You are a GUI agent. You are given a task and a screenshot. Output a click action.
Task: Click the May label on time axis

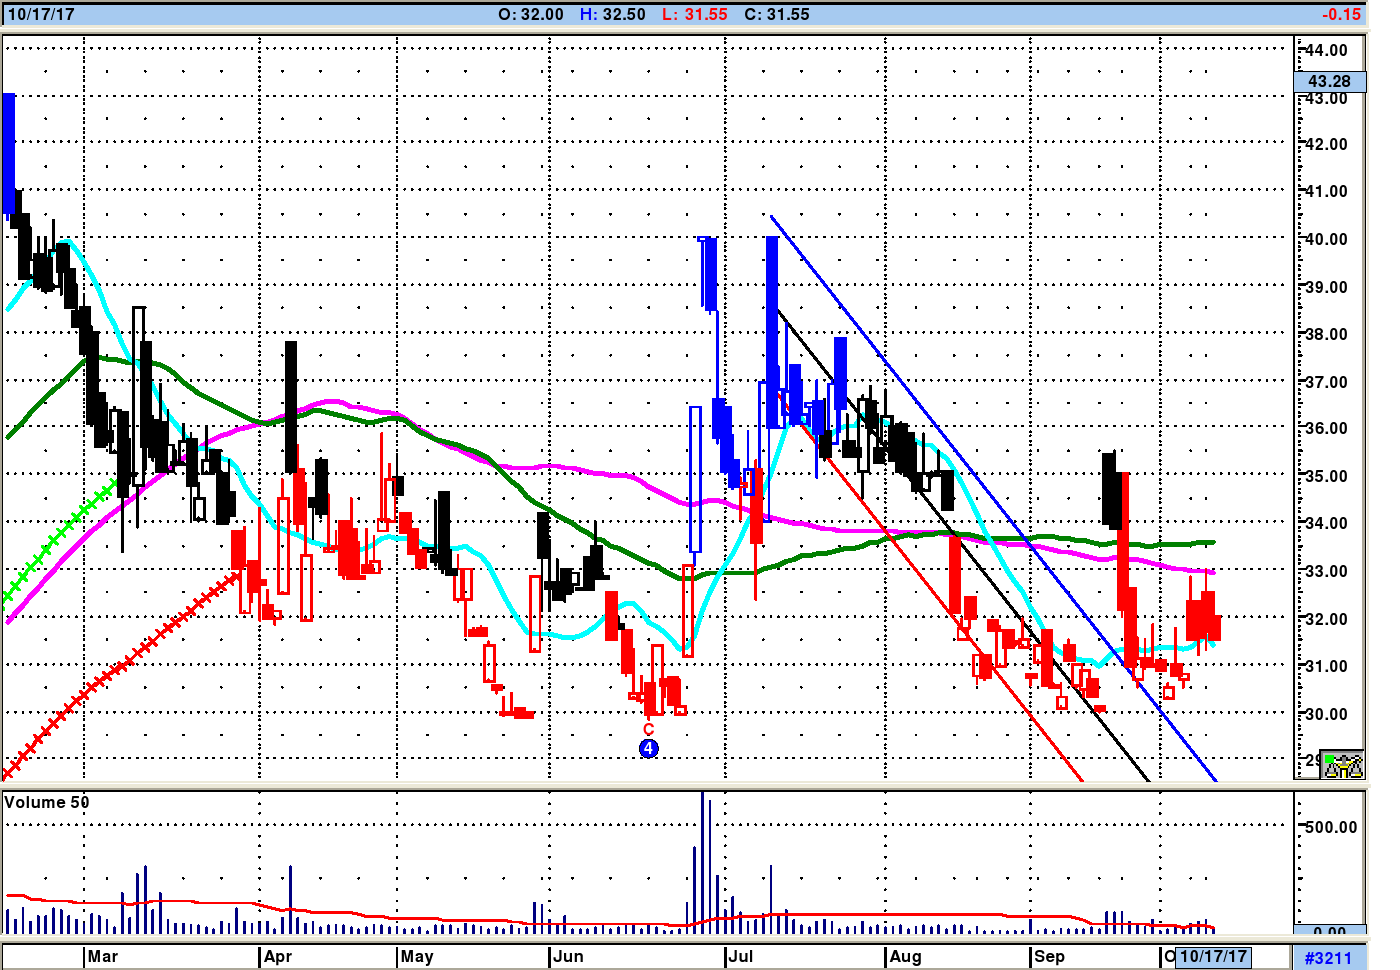click(417, 956)
